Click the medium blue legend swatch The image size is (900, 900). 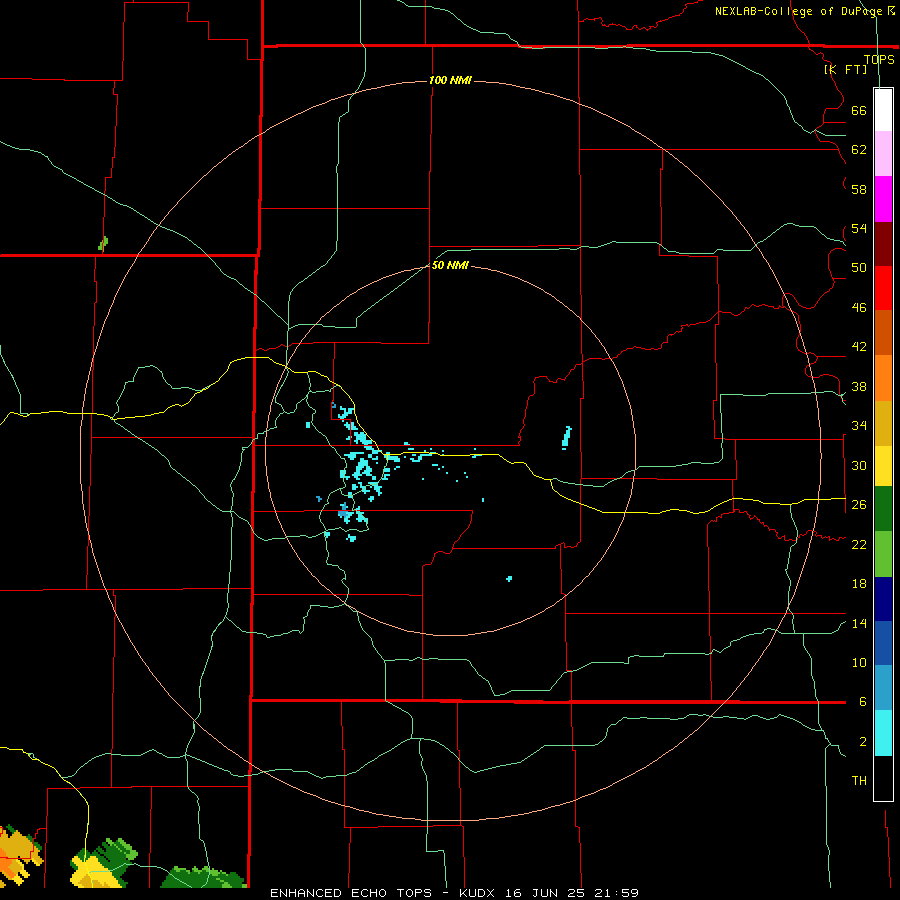(883, 643)
